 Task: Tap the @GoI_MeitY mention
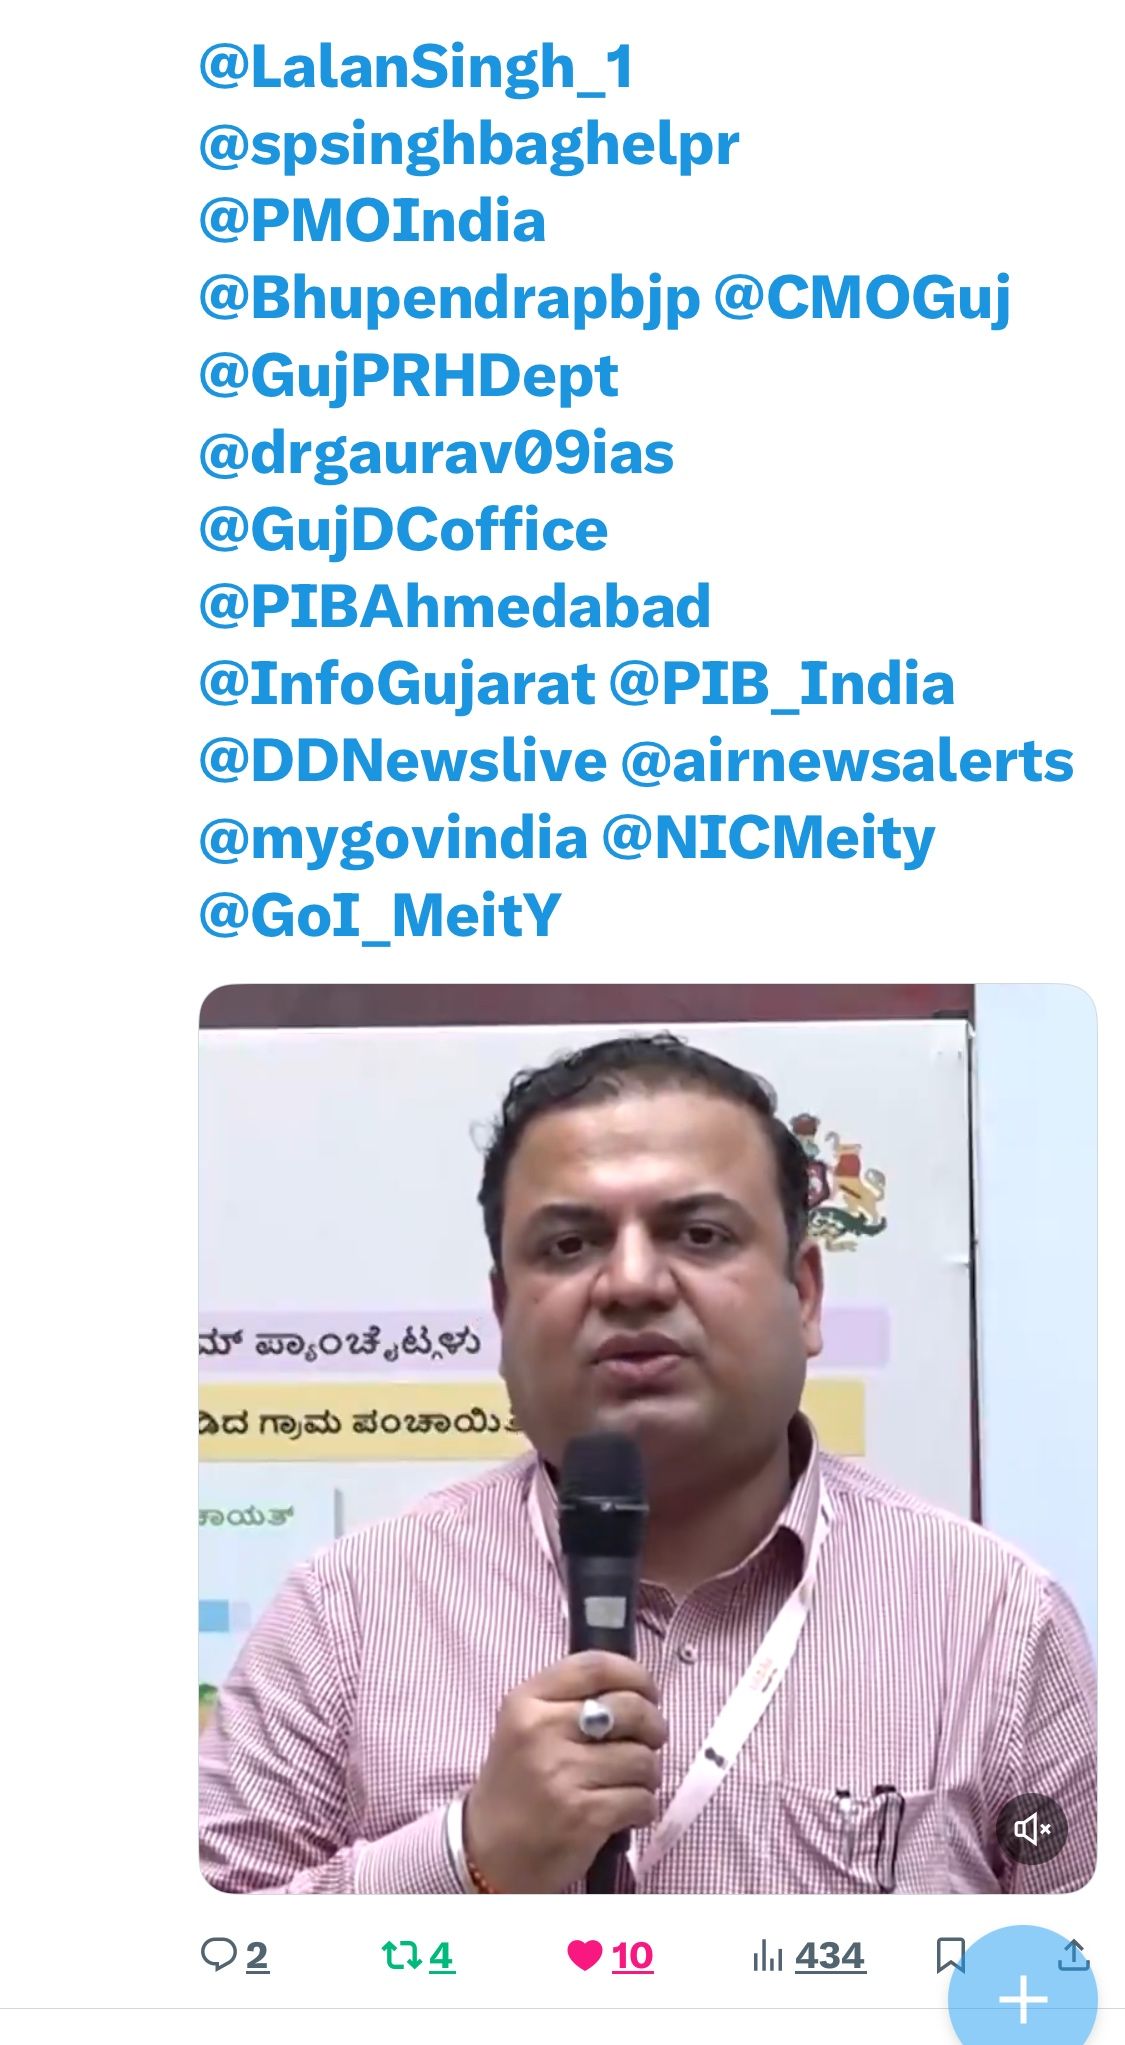click(380, 916)
